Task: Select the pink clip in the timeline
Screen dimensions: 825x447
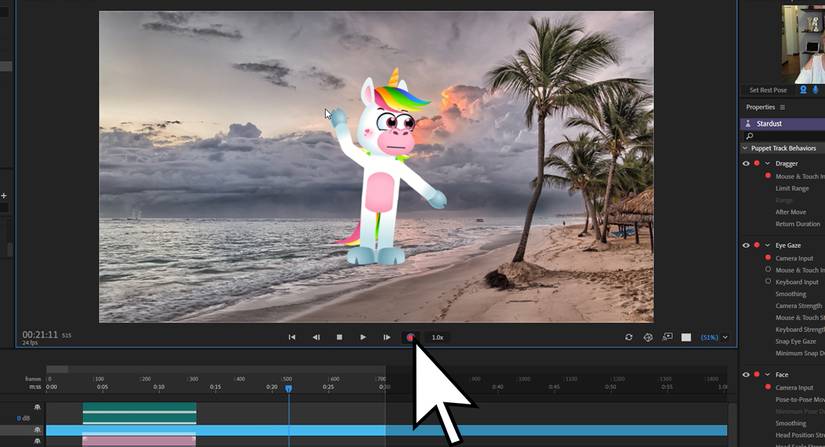Action: click(139, 441)
